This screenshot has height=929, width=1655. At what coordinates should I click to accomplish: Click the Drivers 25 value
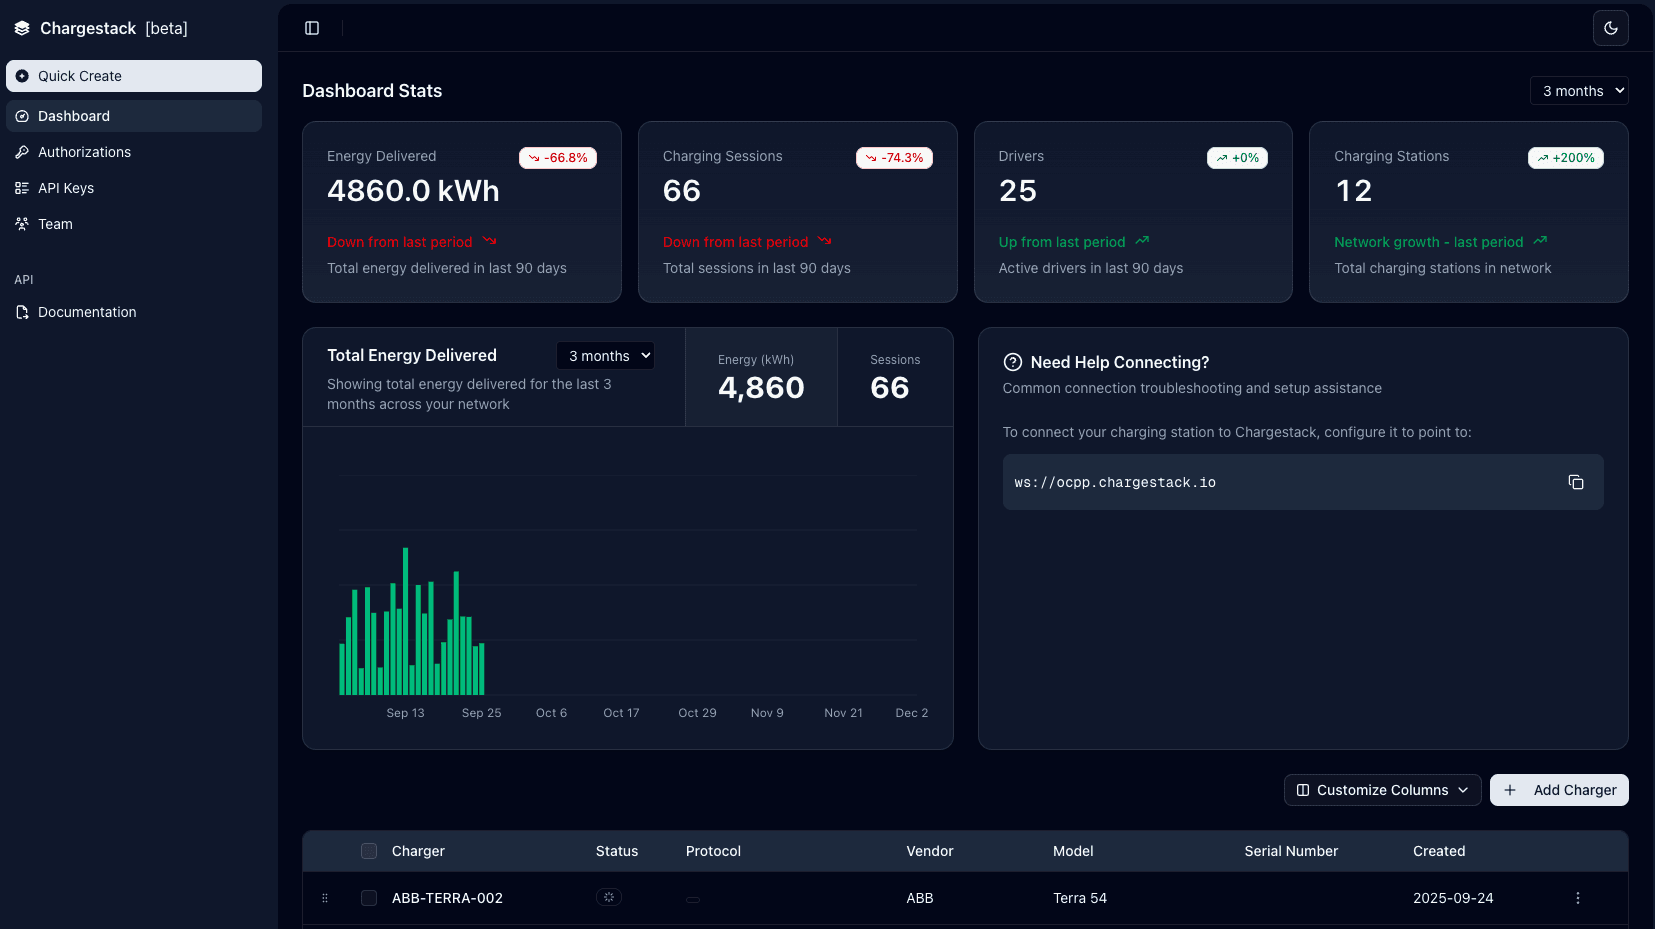(x=1018, y=191)
